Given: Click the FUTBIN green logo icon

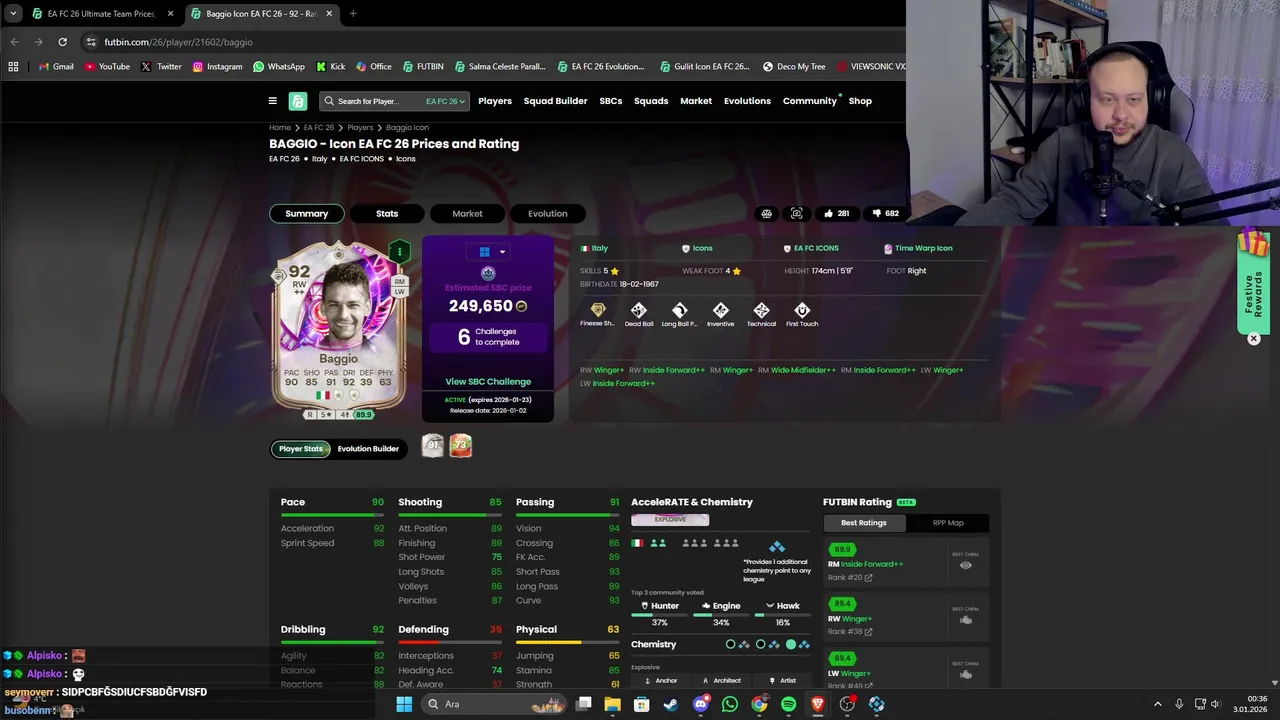Looking at the screenshot, I should [298, 101].
